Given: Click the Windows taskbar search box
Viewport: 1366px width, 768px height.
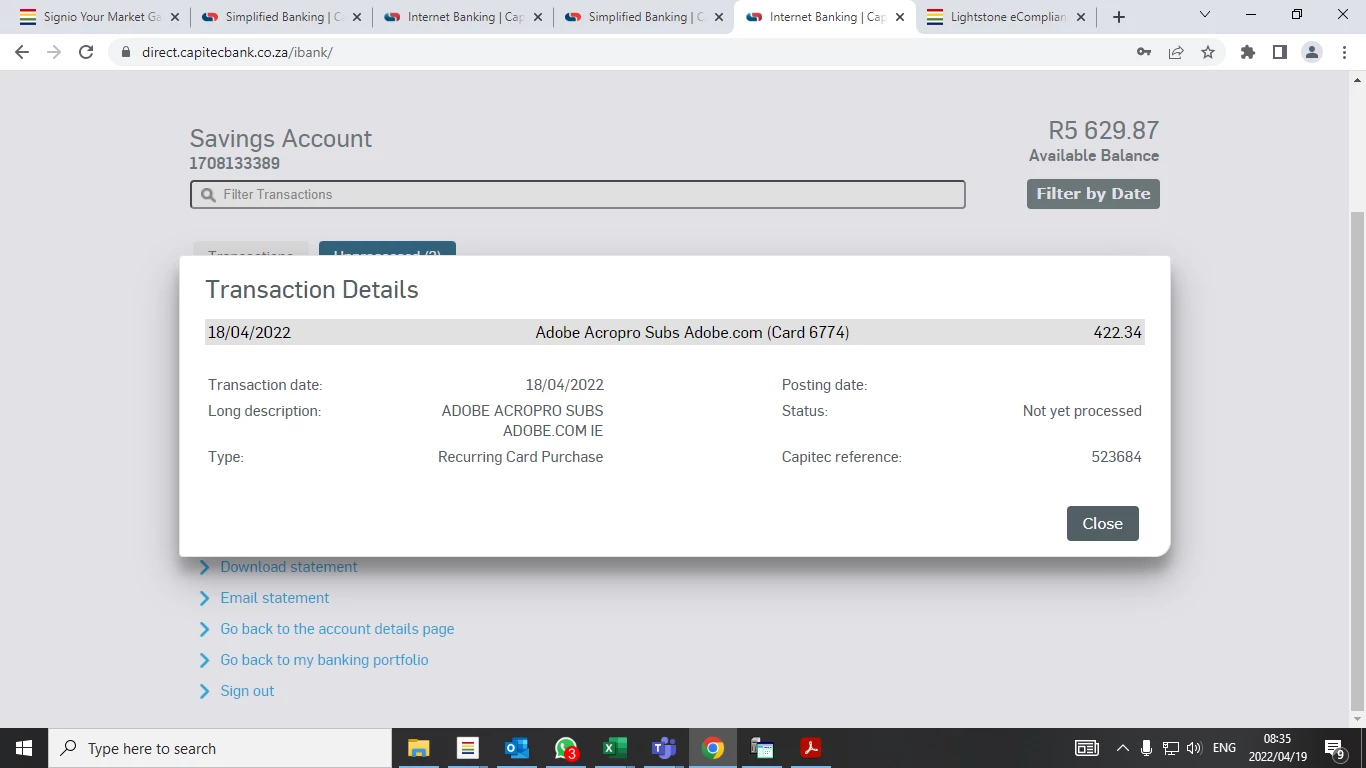Looking at the screenshot, I should (220, 748).
